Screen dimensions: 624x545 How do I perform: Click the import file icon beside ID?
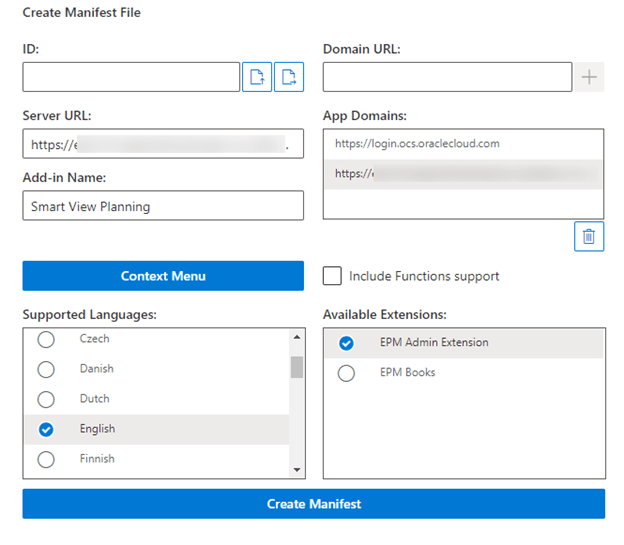point(256,77)
